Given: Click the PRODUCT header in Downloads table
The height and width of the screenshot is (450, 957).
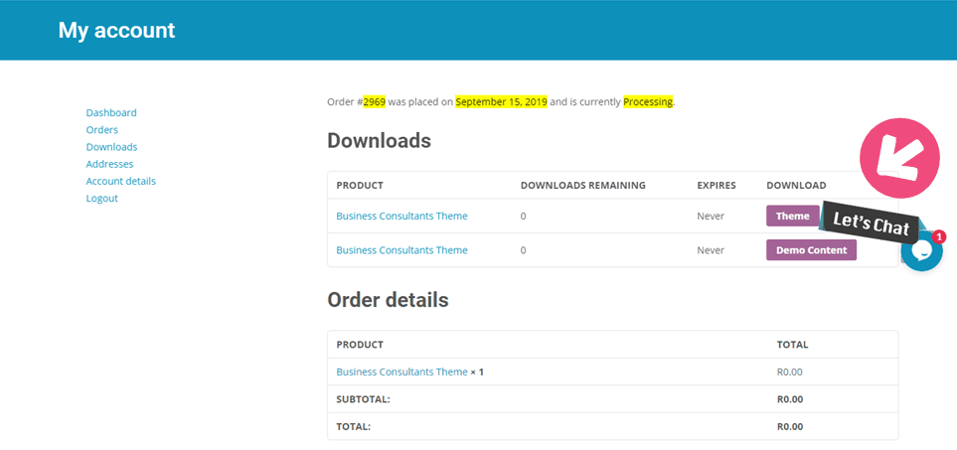Looking at the screenshot, I should click(x=359, y=185).
